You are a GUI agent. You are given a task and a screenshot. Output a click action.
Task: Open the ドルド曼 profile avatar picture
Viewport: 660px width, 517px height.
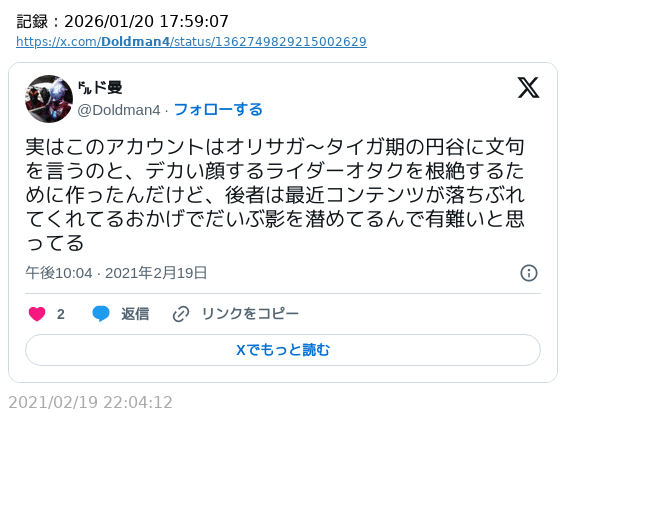point(49,99)
